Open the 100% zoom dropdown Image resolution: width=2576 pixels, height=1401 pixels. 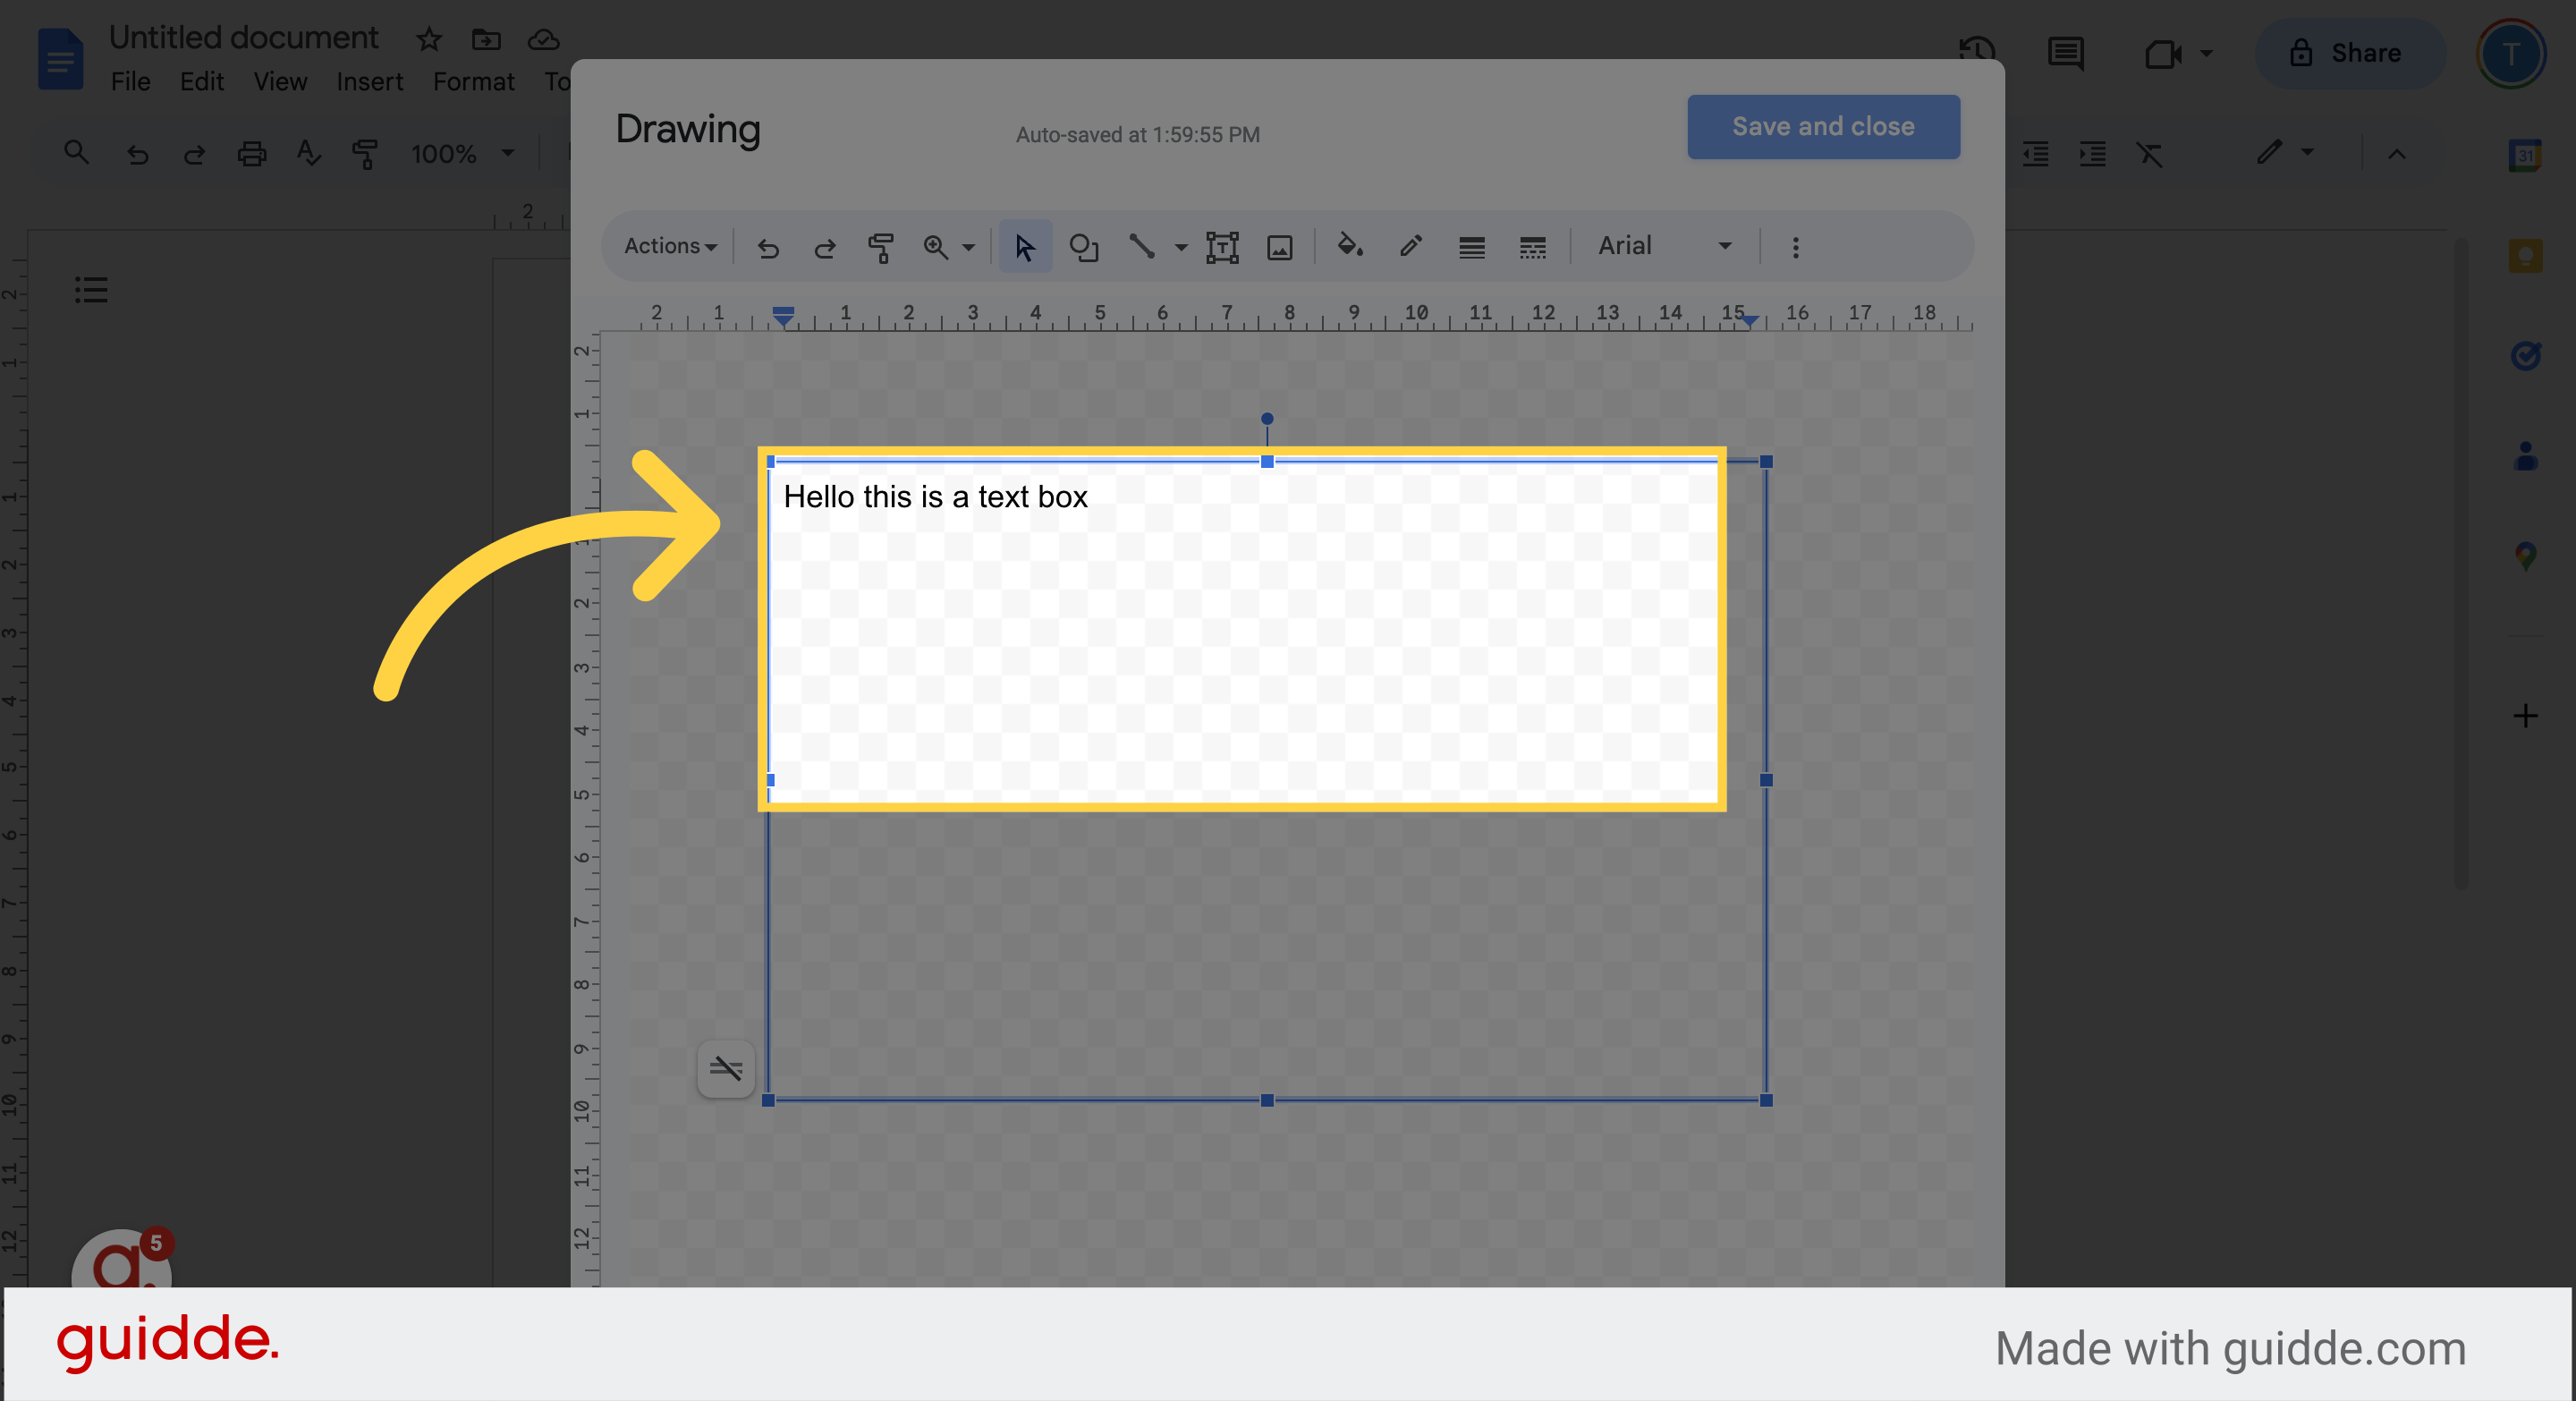(463, 154)
